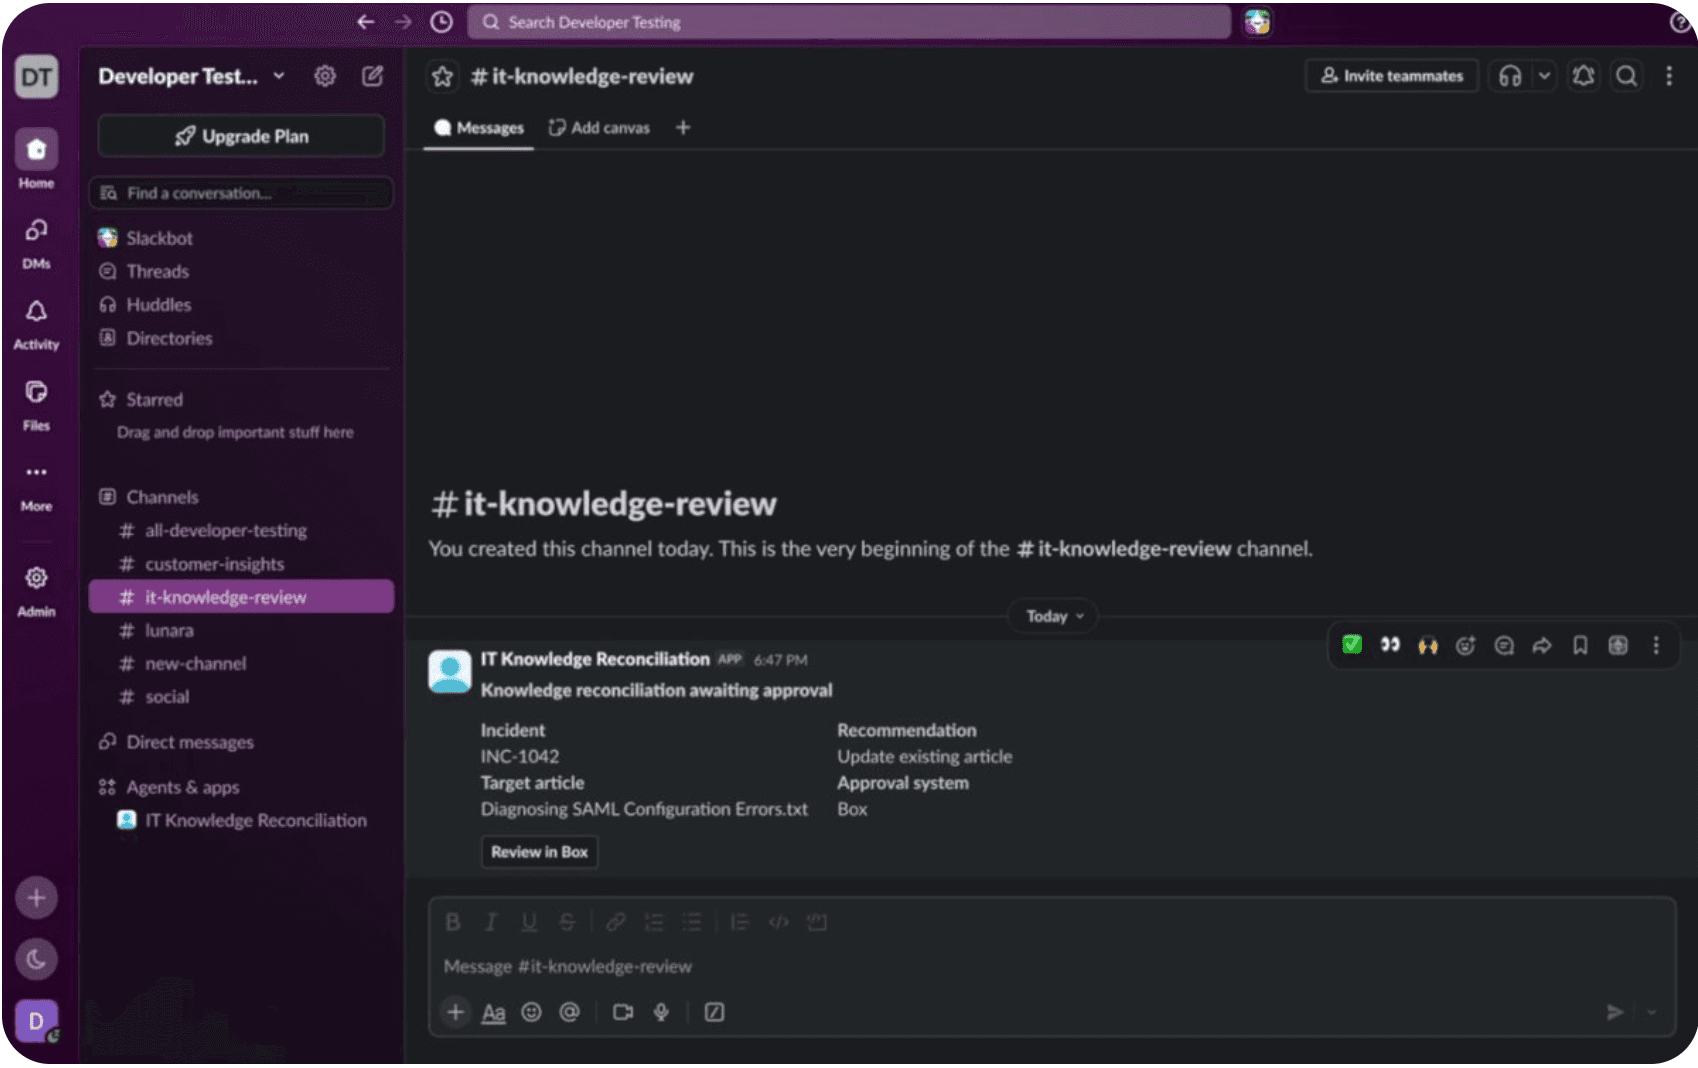Go back in history with the left arrow
The width and height of the screenshot is (1698, 1068).
tap(366, 22)
